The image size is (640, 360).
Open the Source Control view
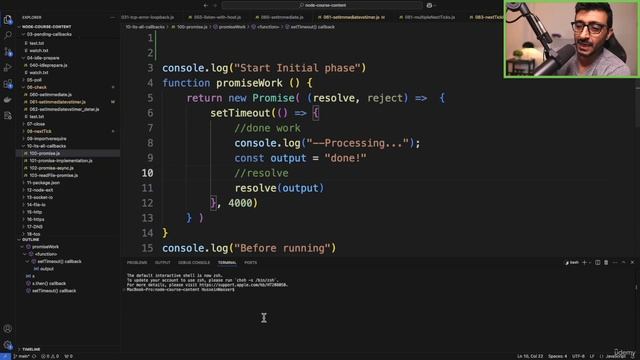coord(8,51)
